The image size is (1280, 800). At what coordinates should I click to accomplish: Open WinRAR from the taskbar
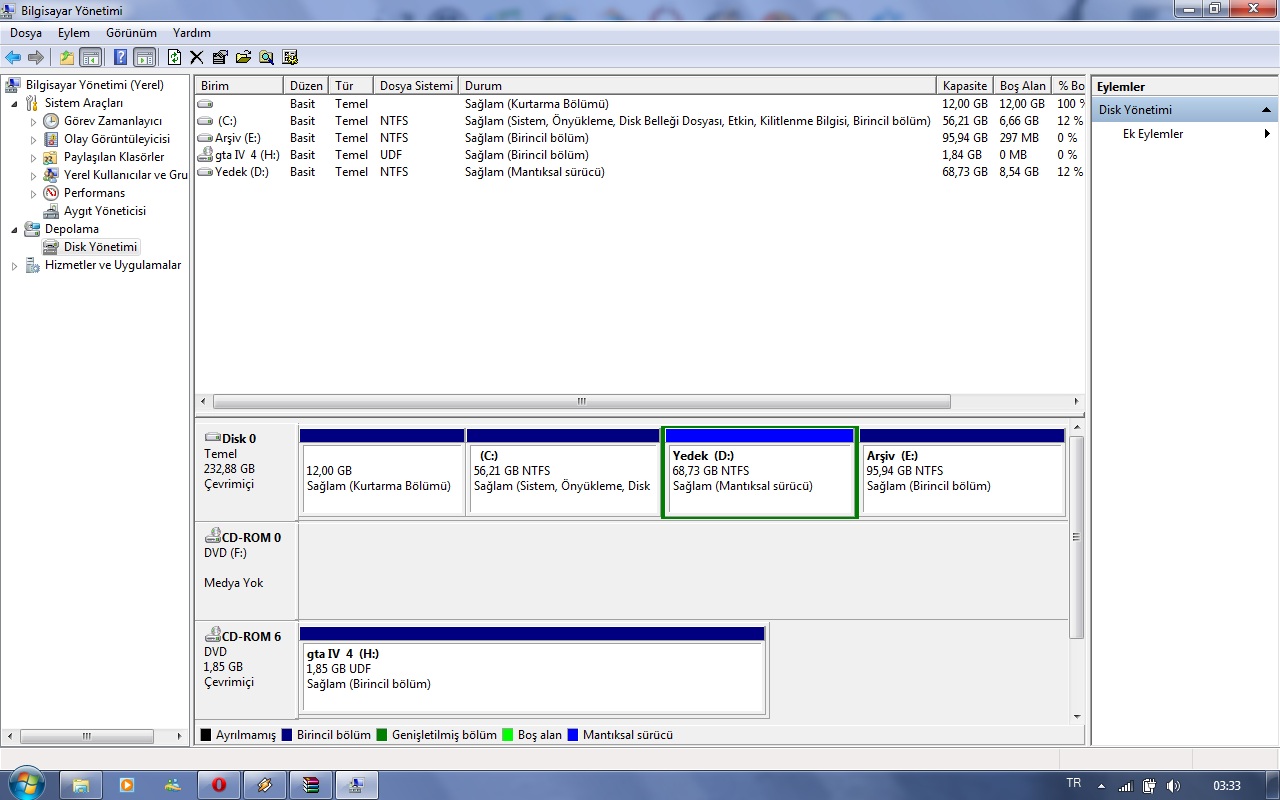point(310,785)
